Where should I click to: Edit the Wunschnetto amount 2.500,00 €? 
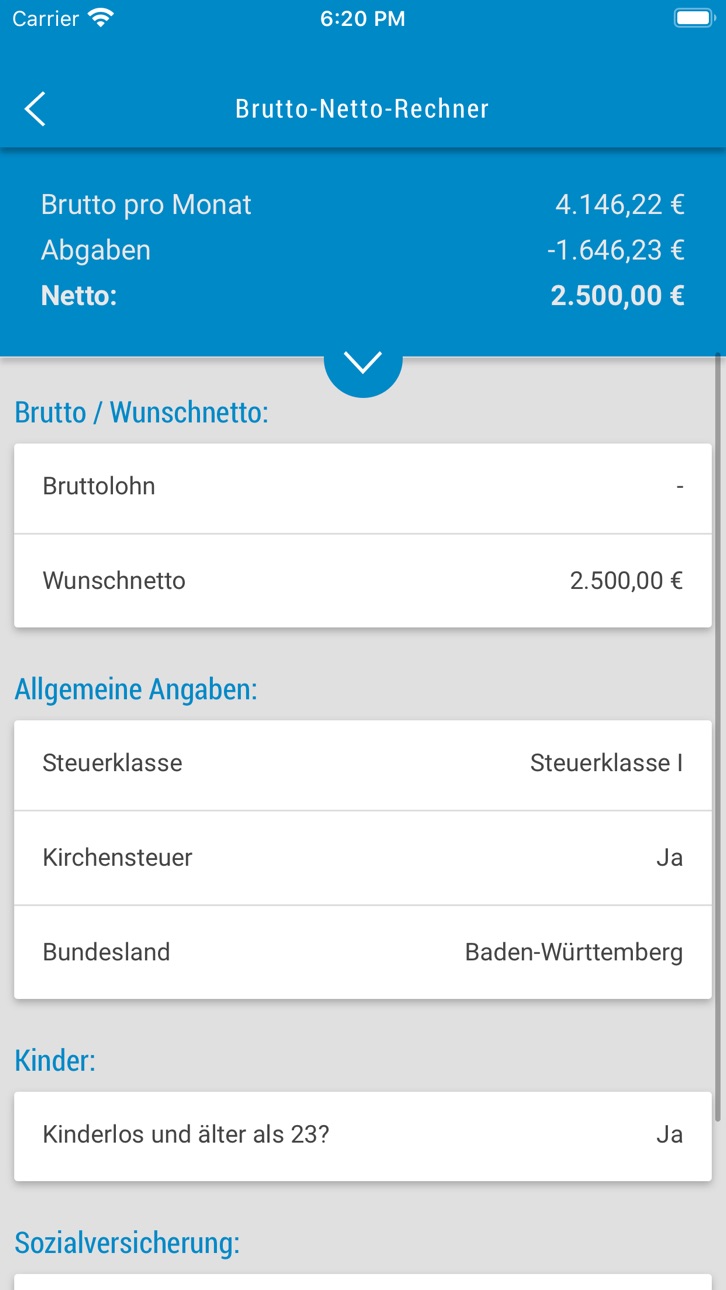click(626, 581)
